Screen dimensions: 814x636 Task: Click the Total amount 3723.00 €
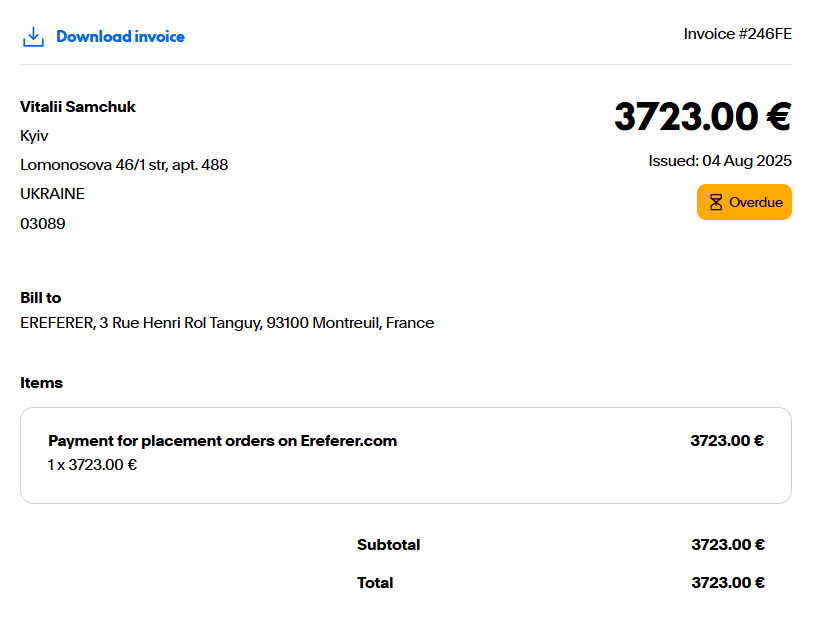point(728,583)
